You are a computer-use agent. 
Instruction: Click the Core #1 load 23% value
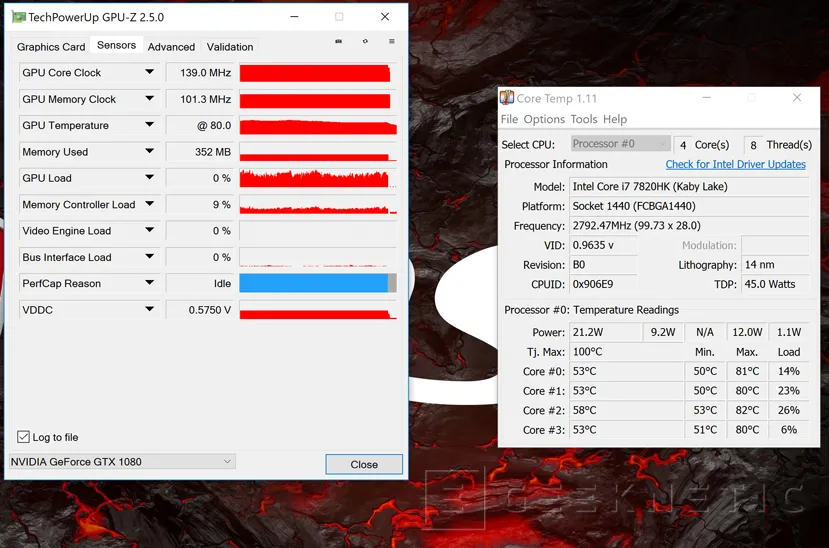click(x=788, y=391)
